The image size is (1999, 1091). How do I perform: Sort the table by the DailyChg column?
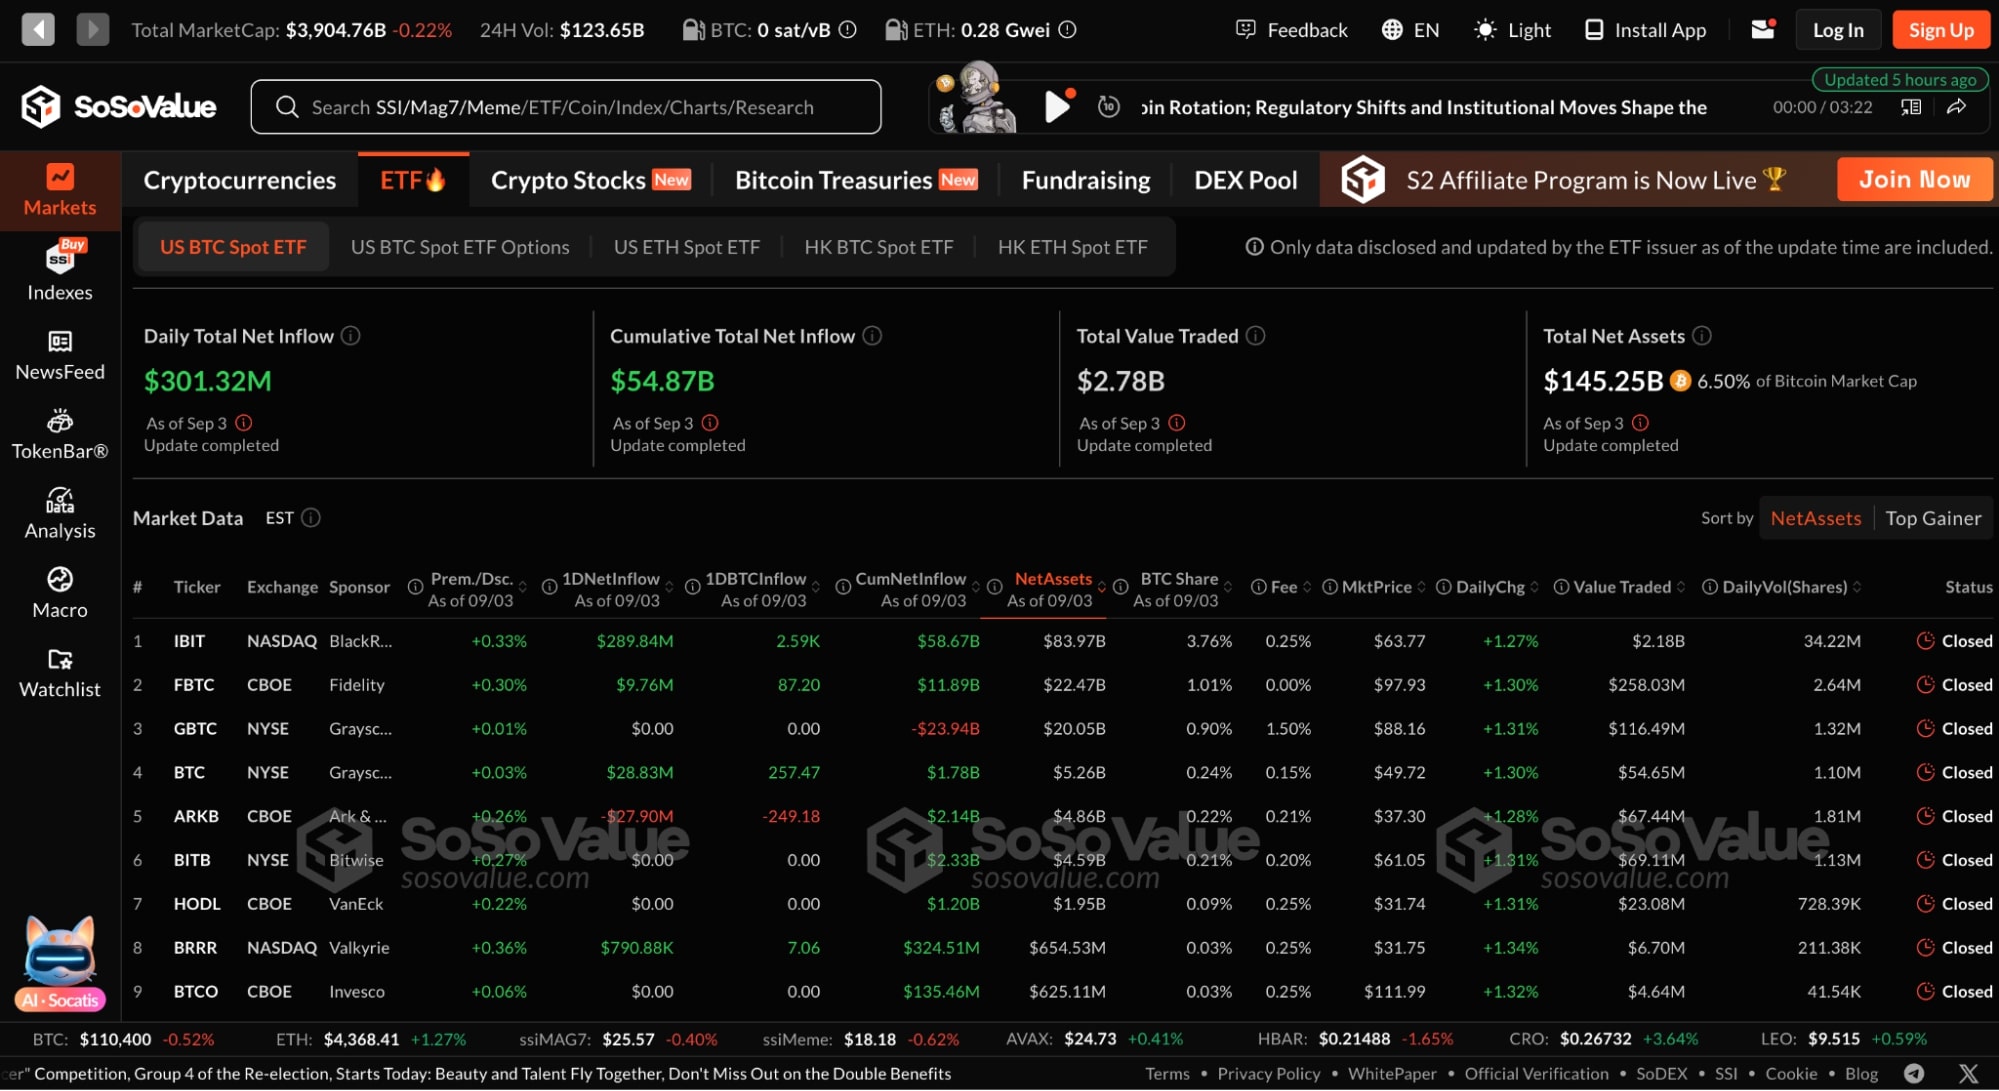tap(1489, 587)
